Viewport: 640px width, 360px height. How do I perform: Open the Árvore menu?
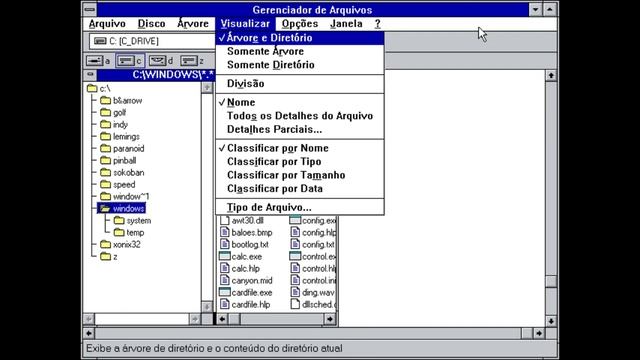click(x=193, y=24)
